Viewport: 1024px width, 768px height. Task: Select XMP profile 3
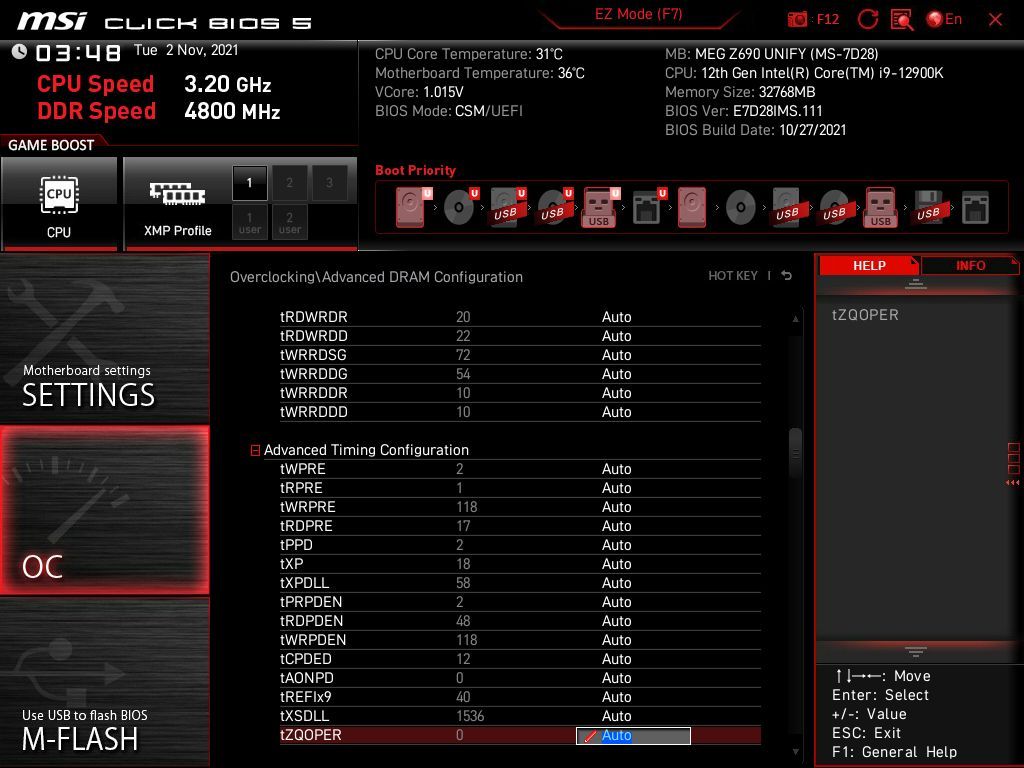pyautogui.click(x=329, y=183)
